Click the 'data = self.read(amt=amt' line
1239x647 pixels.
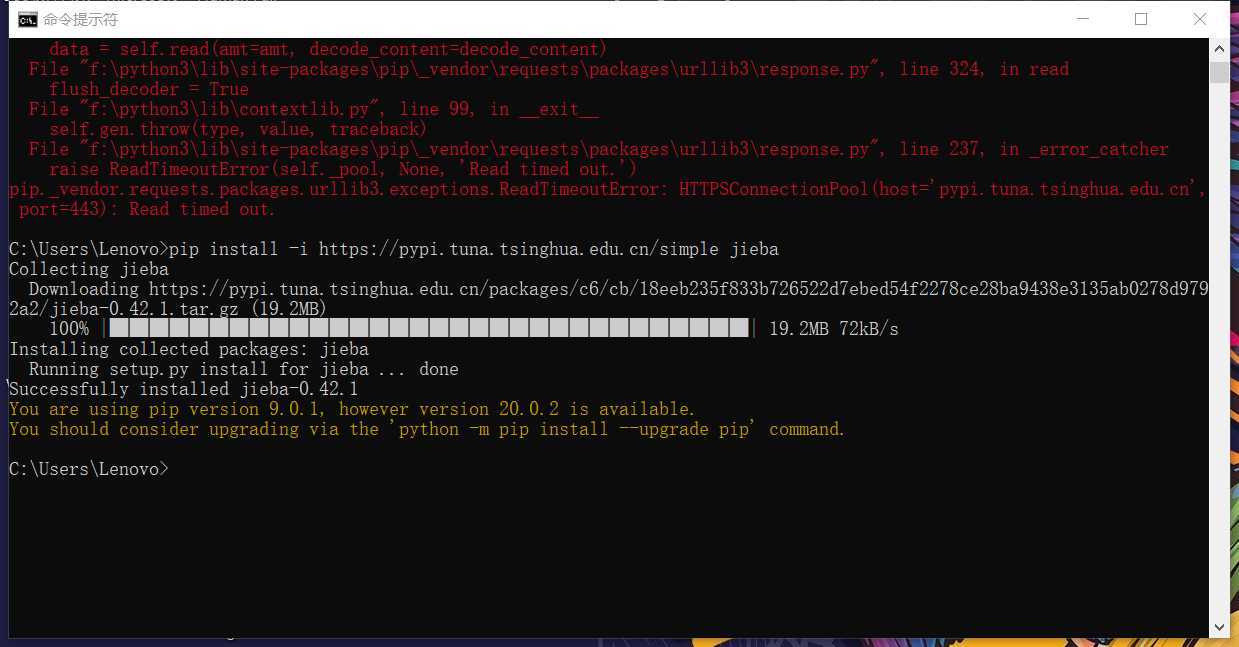pyautogui.click(x=328, y=49)
